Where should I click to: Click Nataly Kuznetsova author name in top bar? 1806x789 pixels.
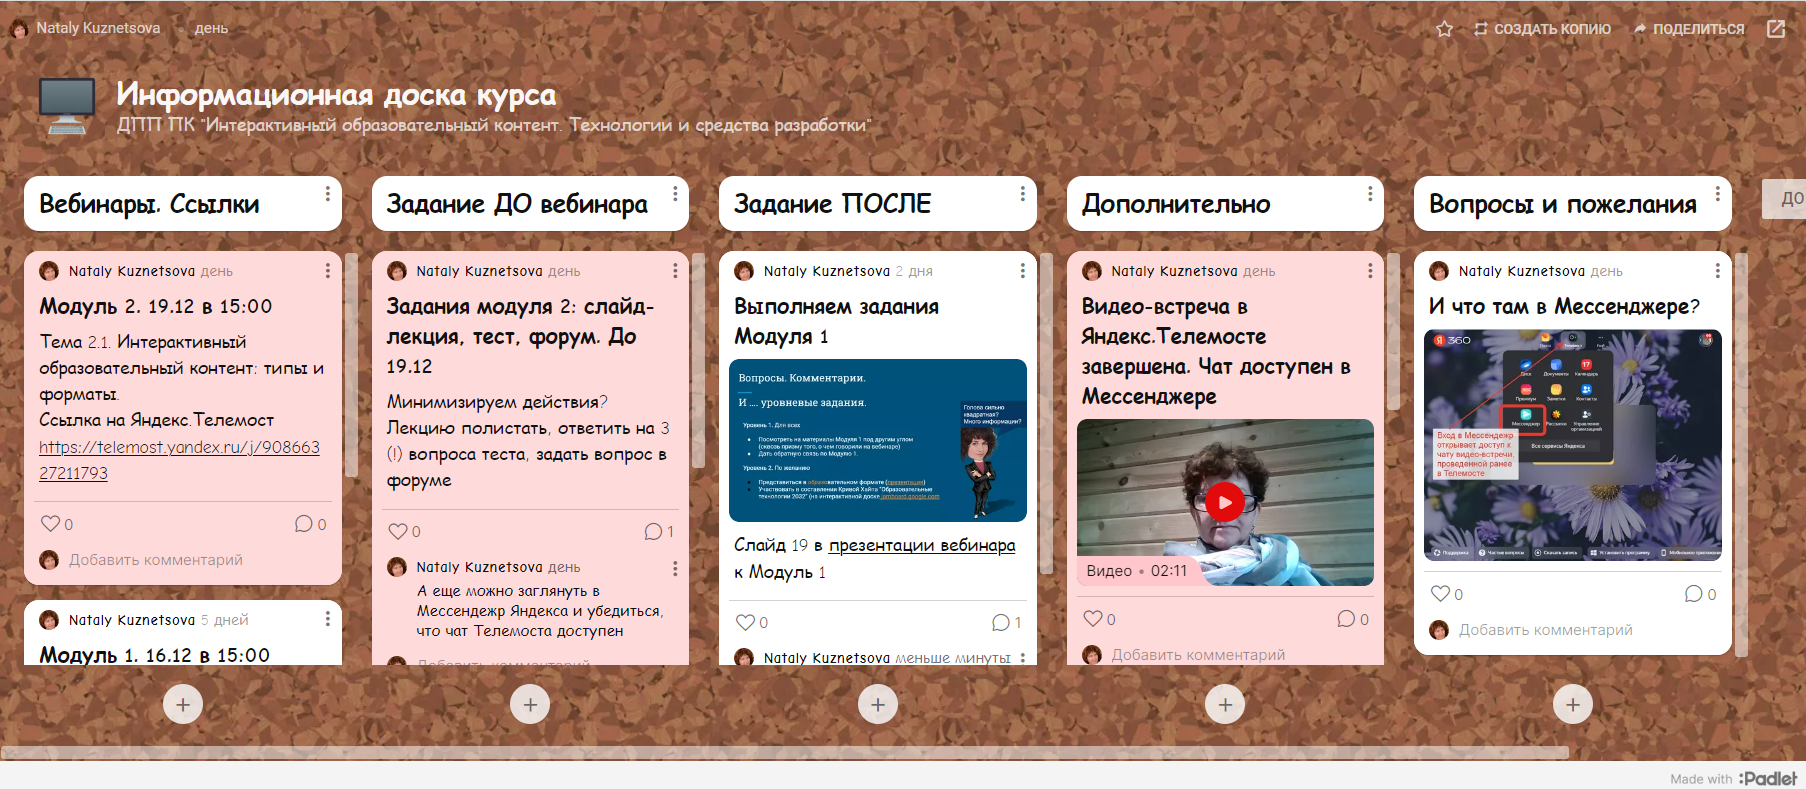point(98,28)
